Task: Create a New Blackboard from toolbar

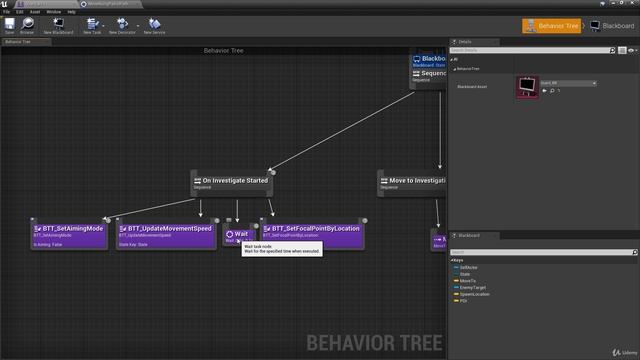Action: click(x=58, y=26)
